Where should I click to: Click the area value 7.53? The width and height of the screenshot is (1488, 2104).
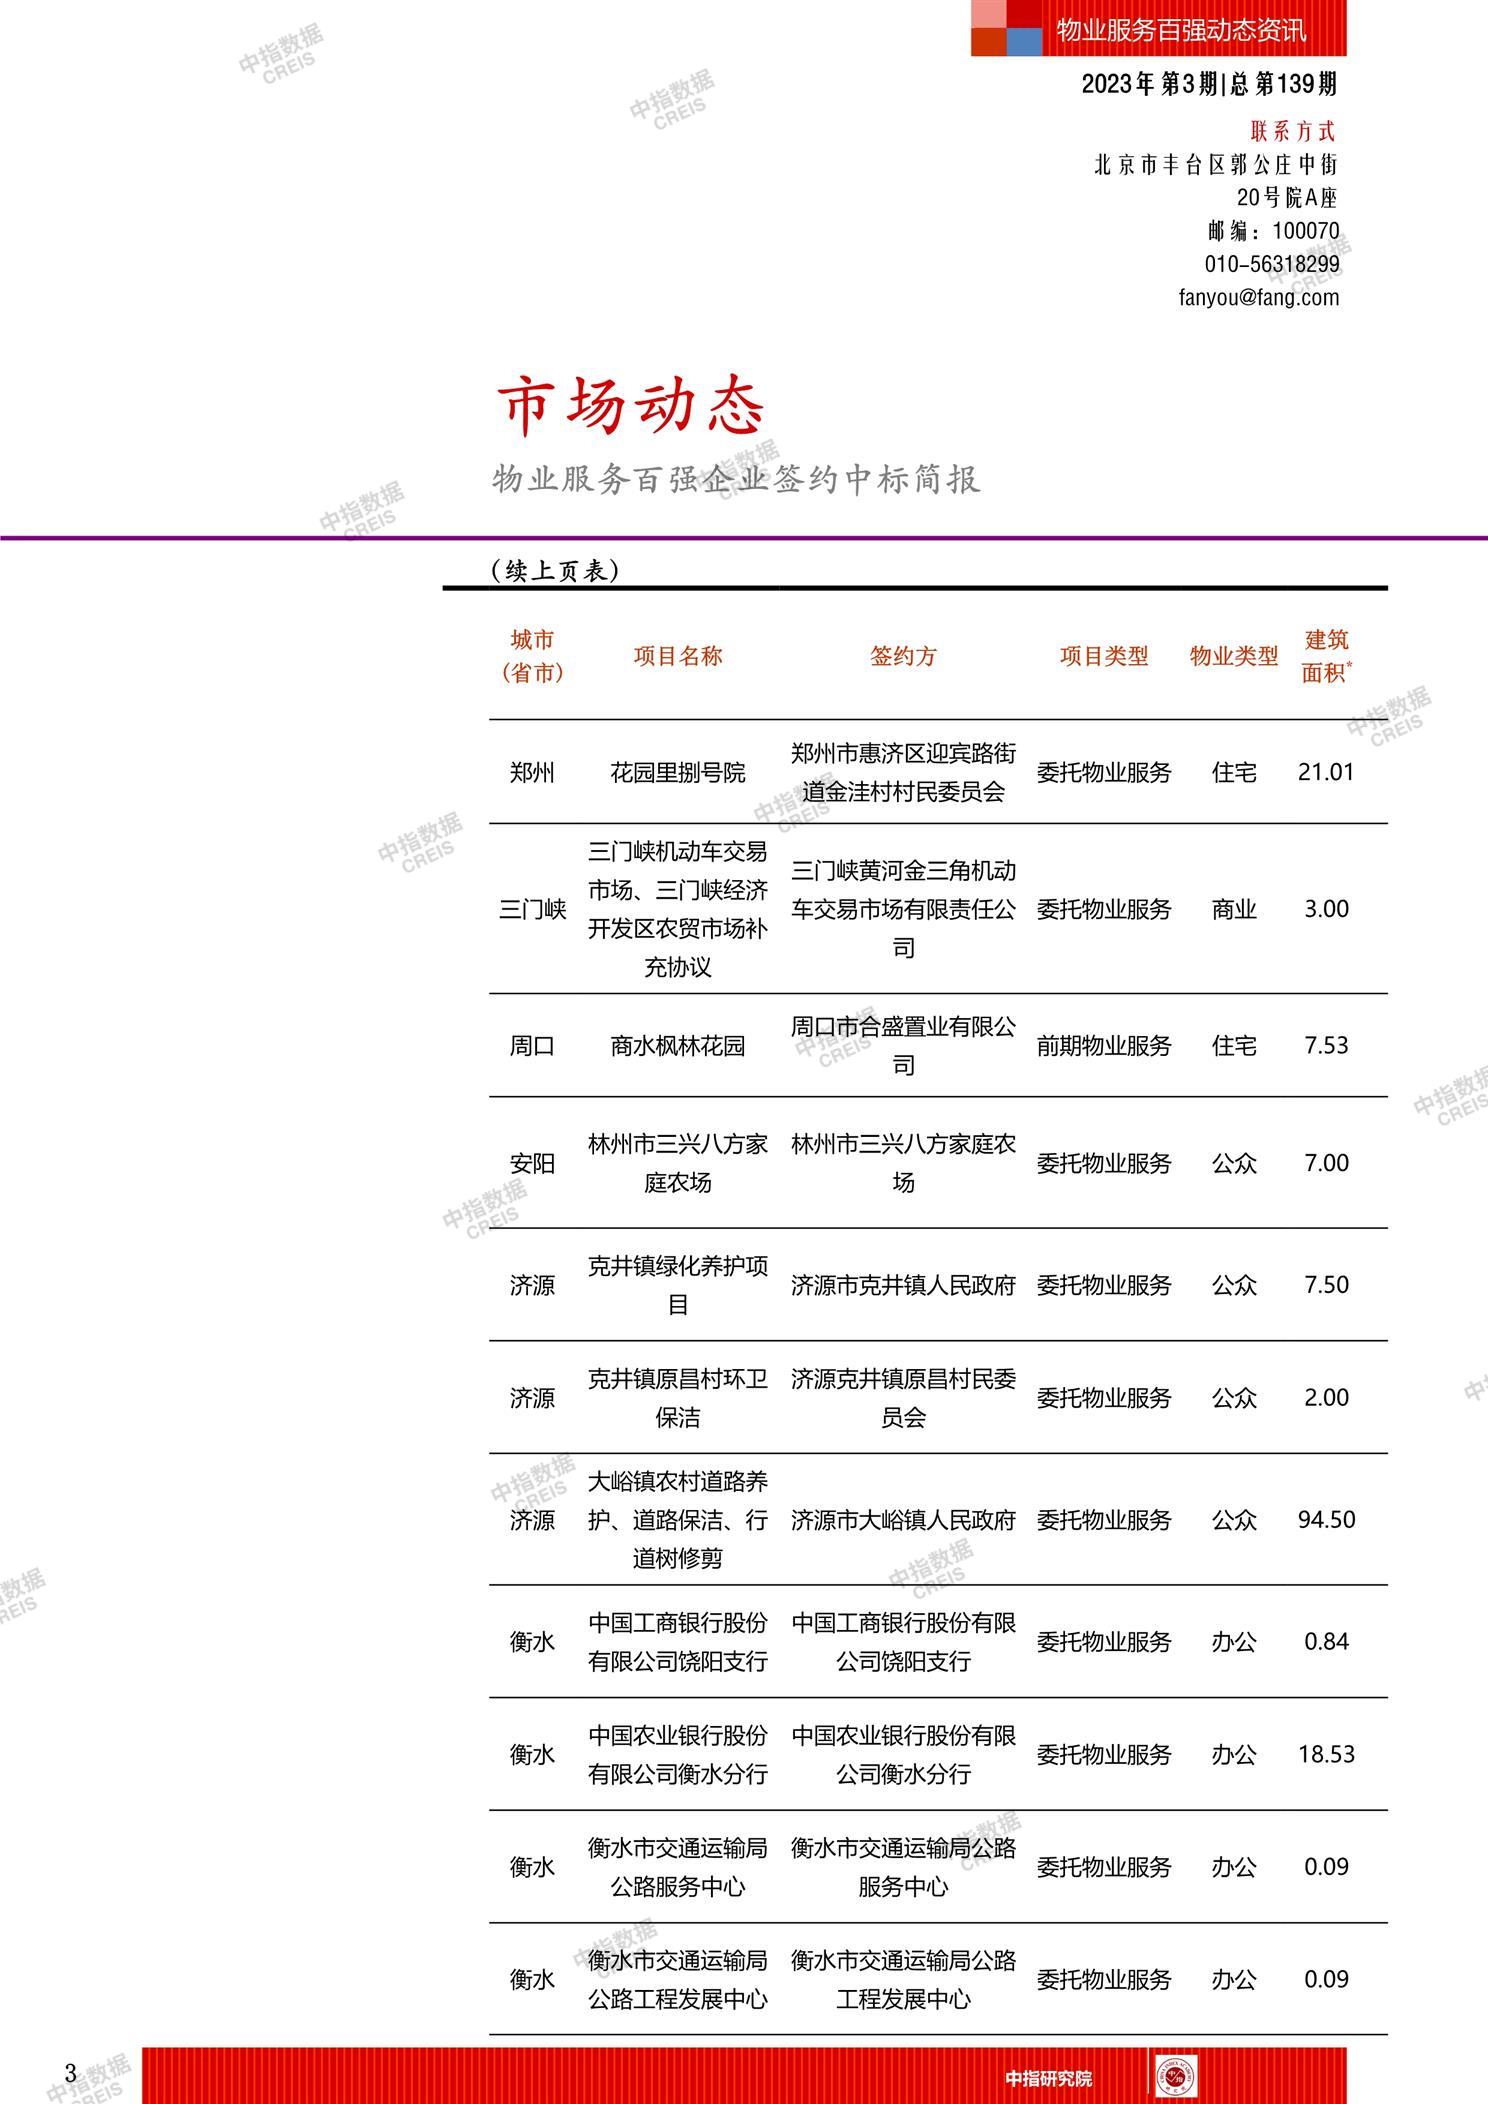click(x=1326, y=1046)
